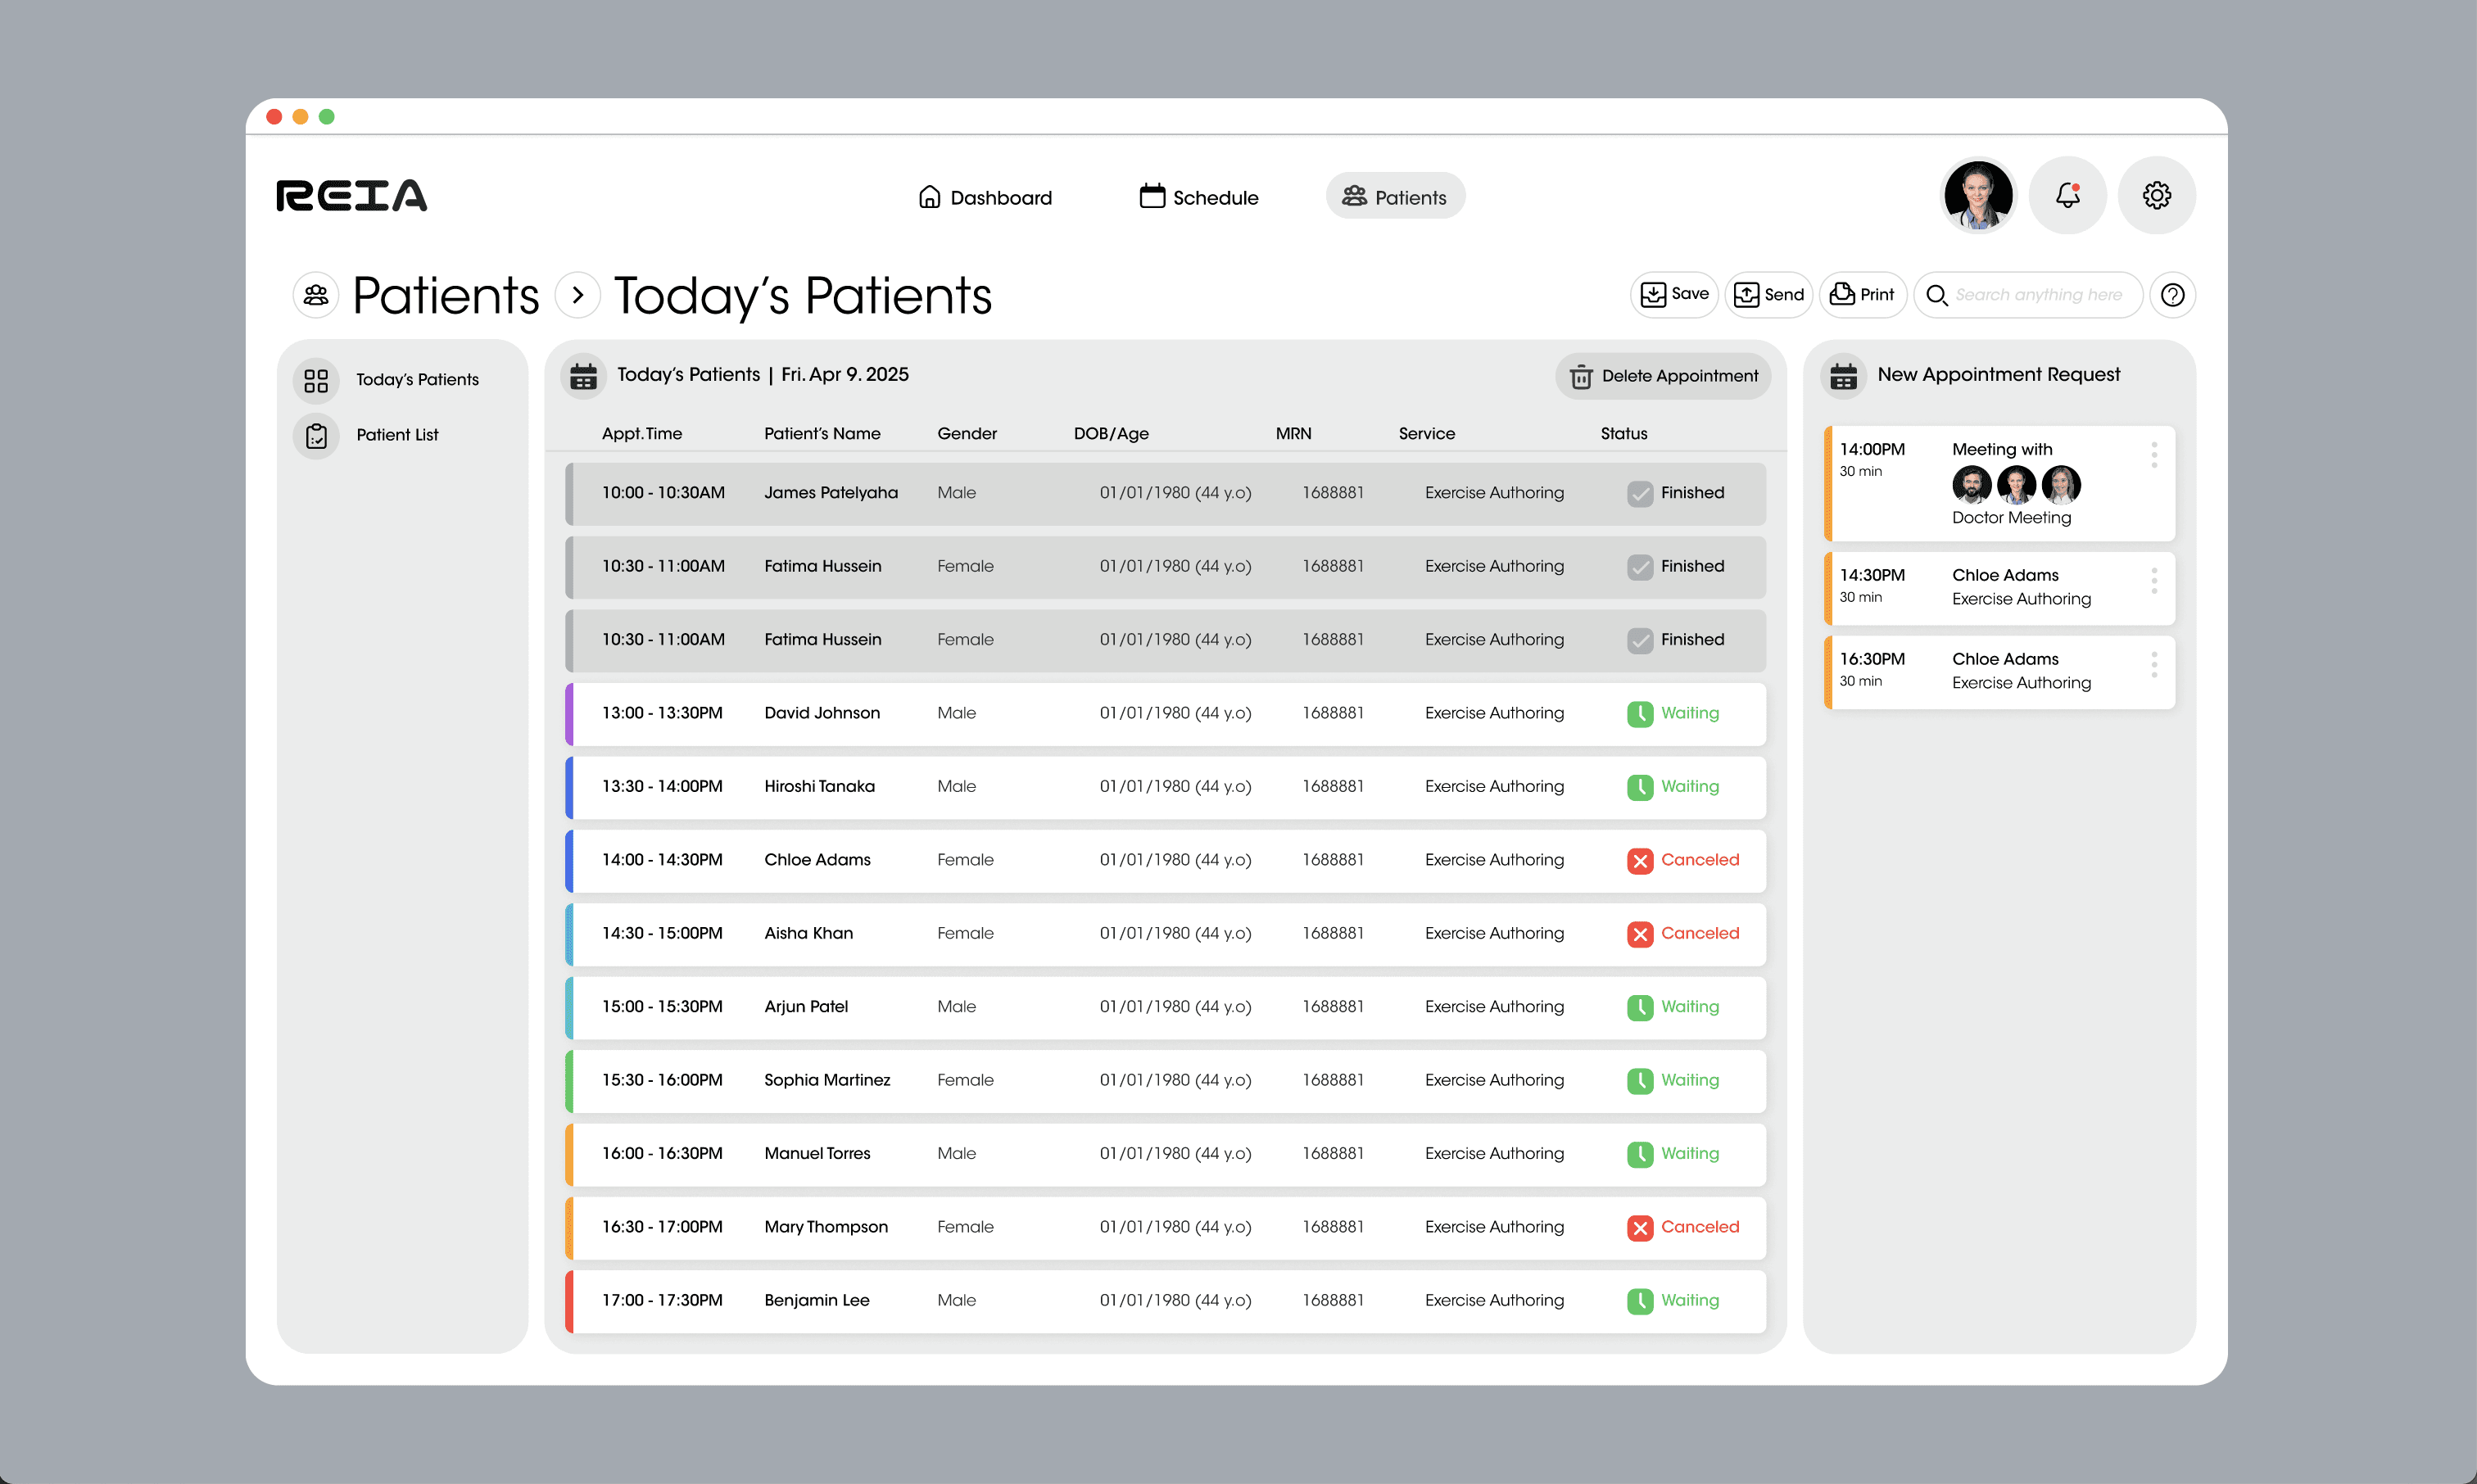Toggle first Fatima Hussein finished checkbox
The width and height of the screenshot is (2477, 1484).
click(x=1640, y=567)
